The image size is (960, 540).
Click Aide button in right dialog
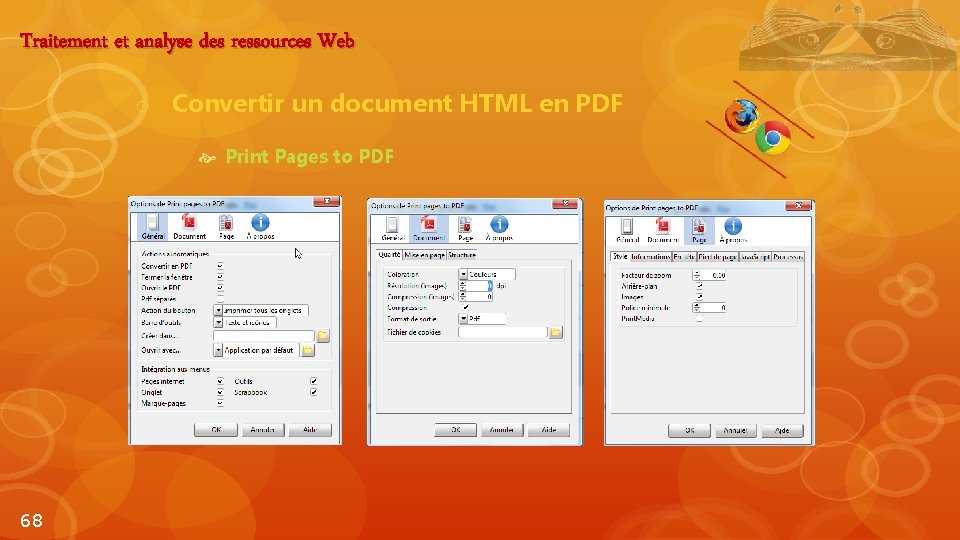[782, 430]
